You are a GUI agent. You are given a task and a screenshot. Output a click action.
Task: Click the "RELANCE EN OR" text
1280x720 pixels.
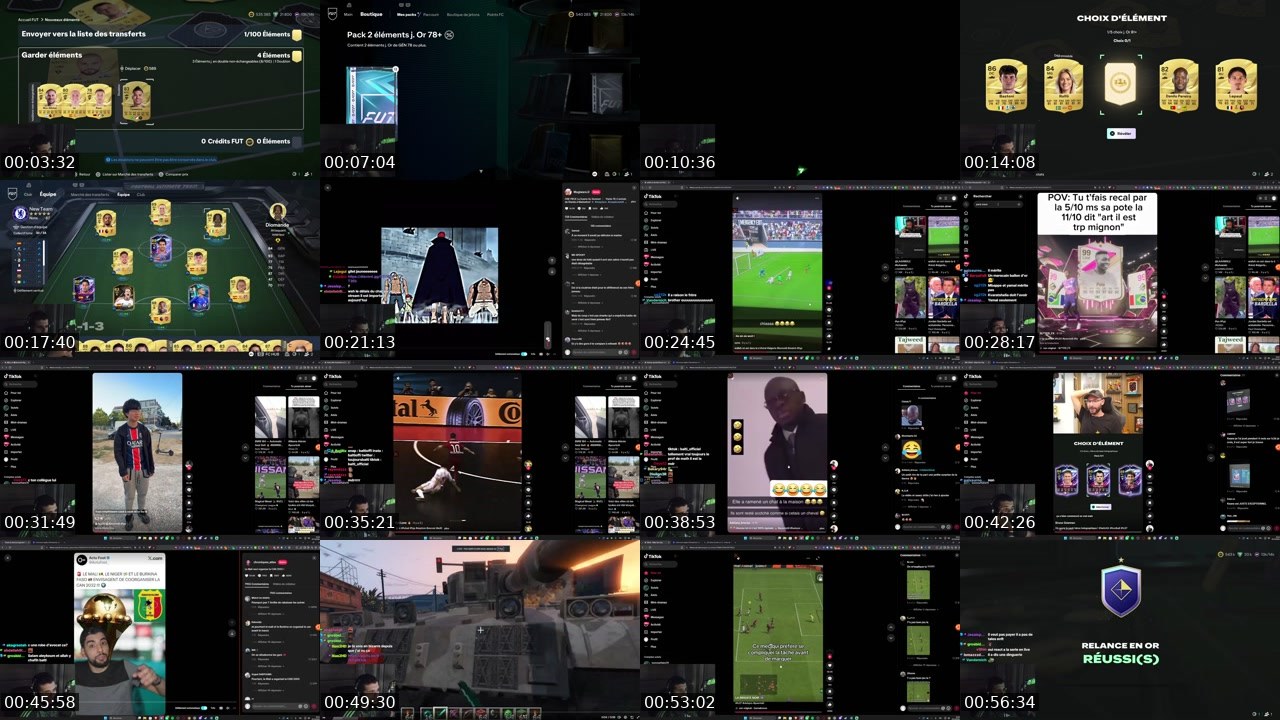[x=1120, y=645]
